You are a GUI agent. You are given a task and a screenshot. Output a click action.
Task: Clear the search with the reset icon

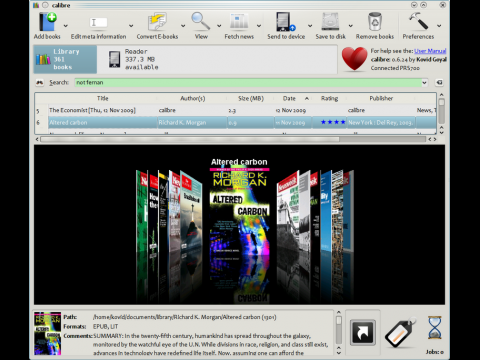439,82
